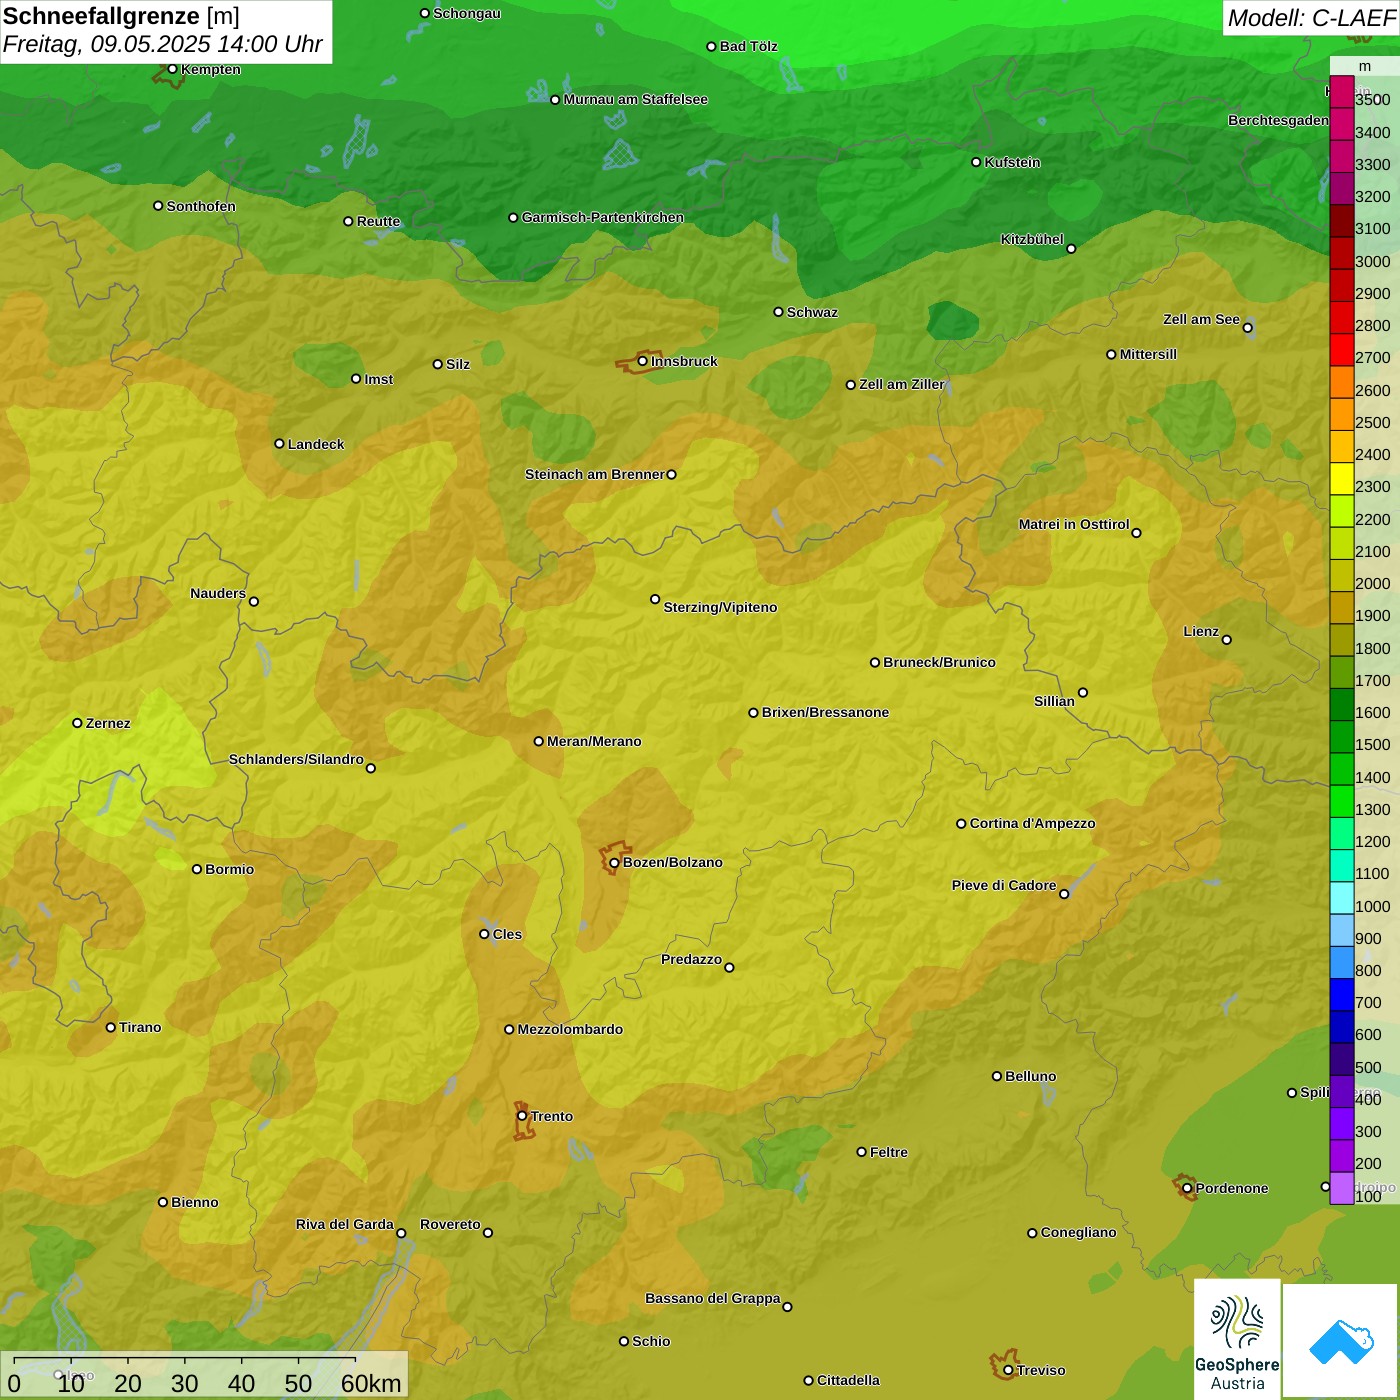Viewport: 1400px width, 1400px height.
Task: Click the yellow legend swatch beside 2300
Action: (x=1342, y=479)
